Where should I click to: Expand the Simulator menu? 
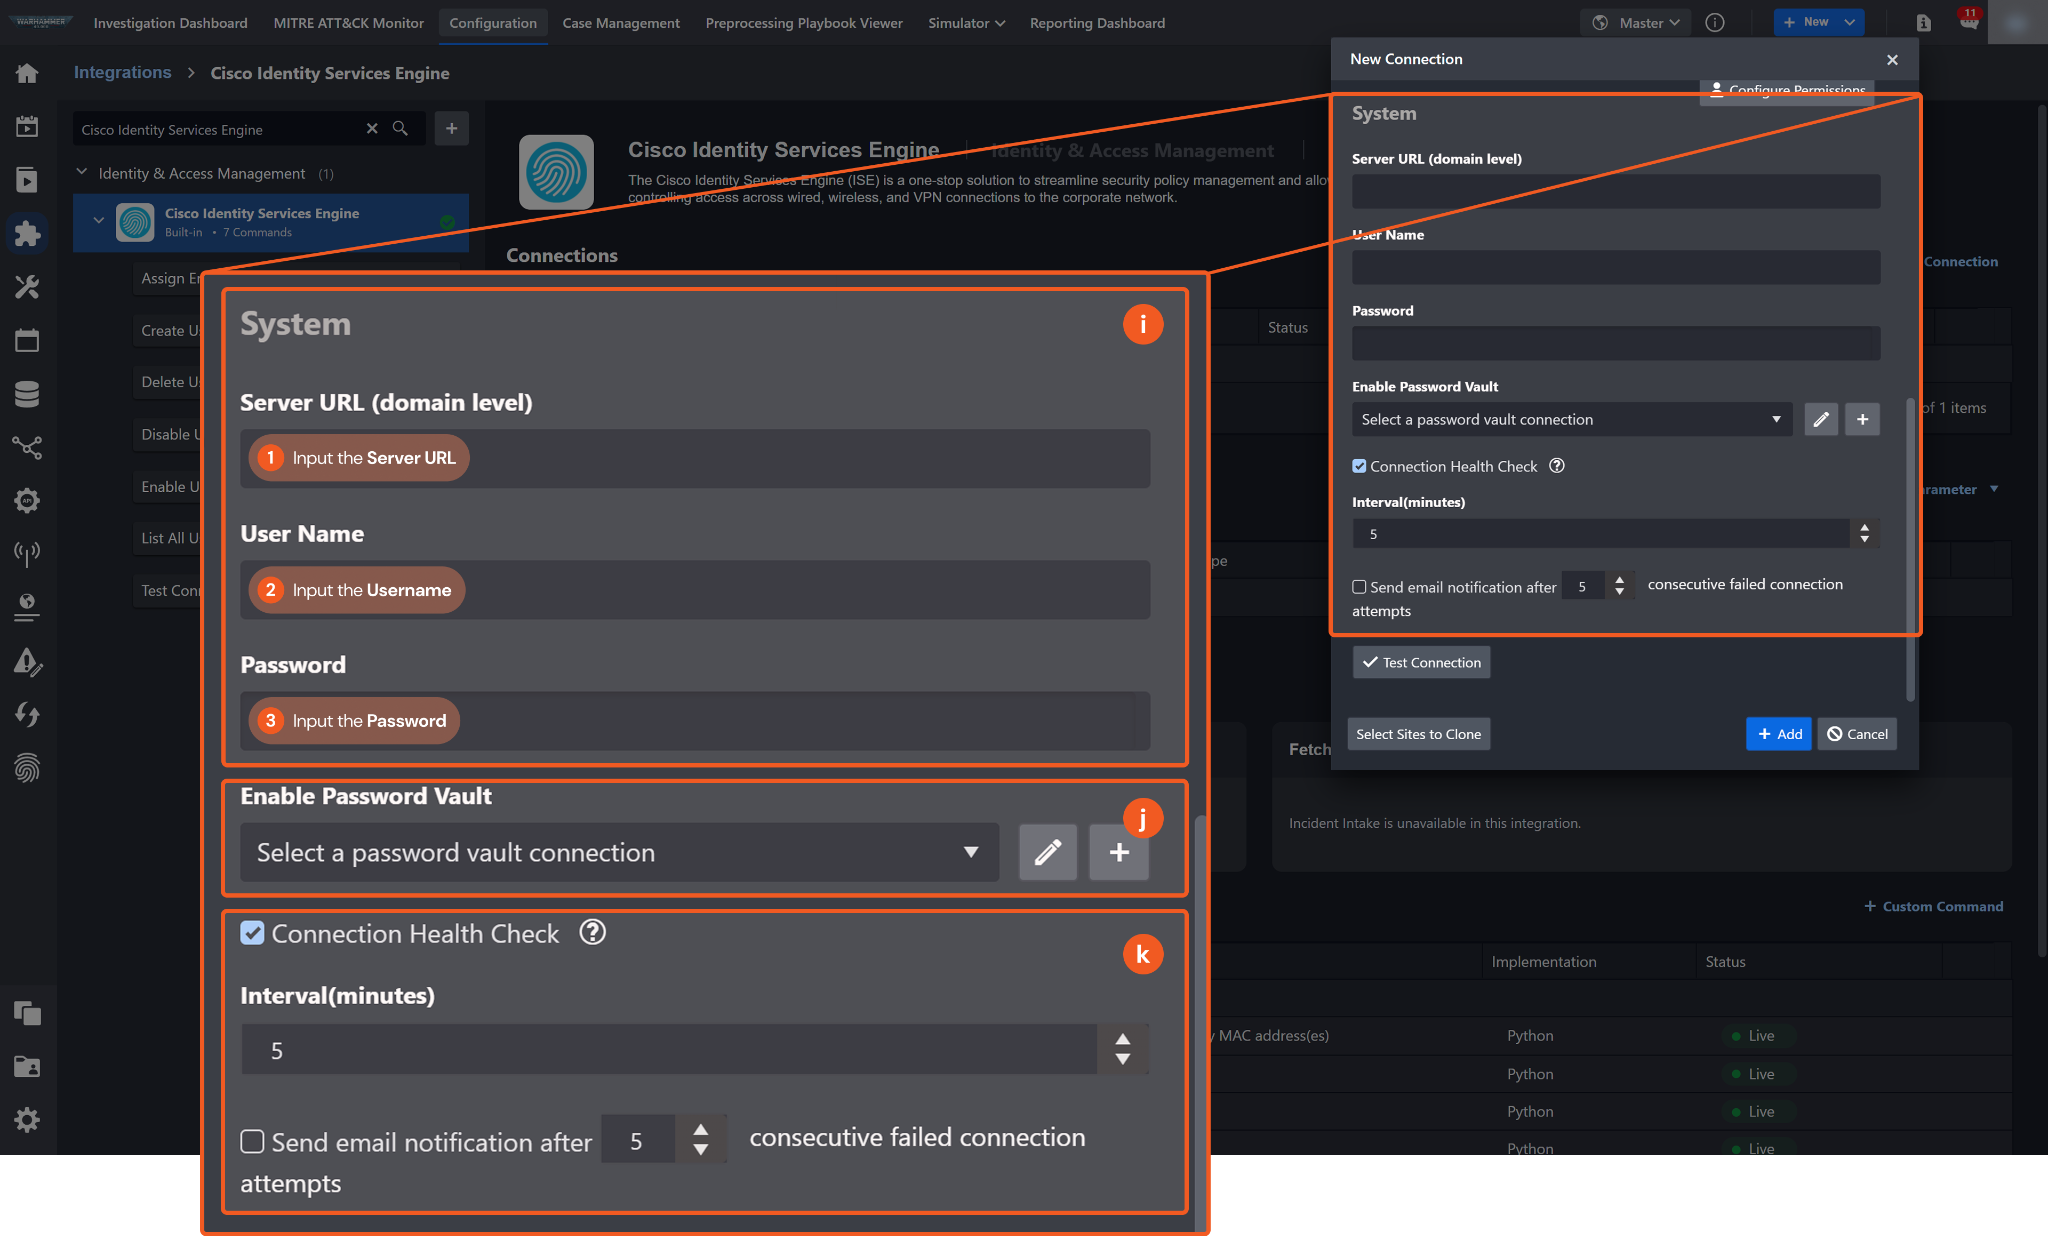(966, 23)
